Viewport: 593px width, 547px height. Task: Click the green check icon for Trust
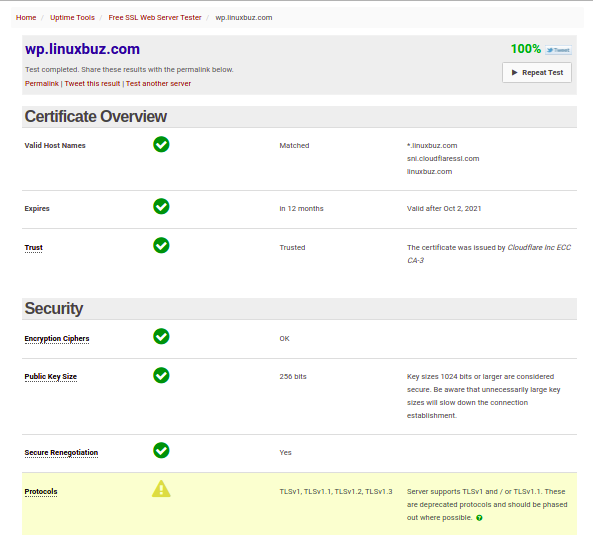coord(161,245)
